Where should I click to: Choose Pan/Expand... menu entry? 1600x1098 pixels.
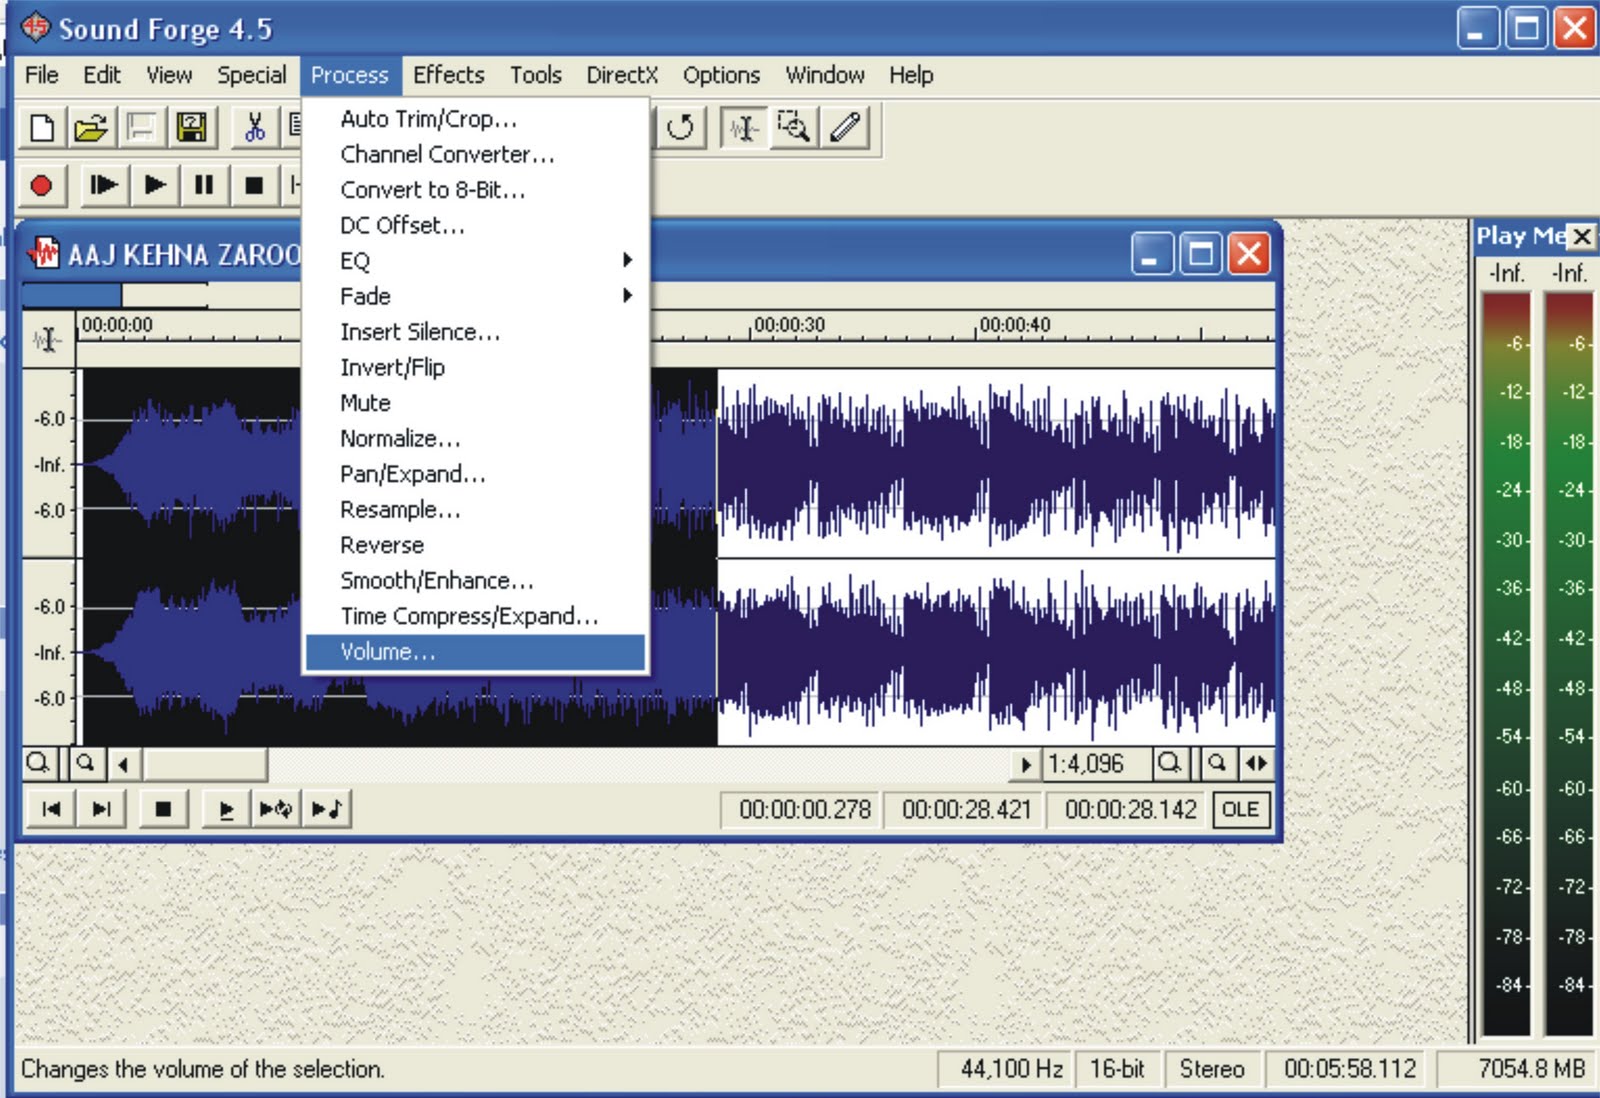pyautogui.click(x=476, y=474)
